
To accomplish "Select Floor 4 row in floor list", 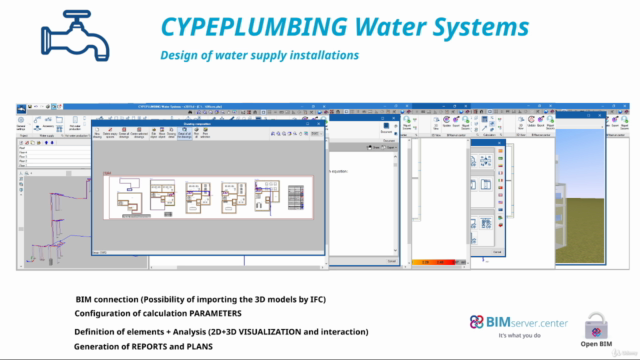I will point(54,152).
